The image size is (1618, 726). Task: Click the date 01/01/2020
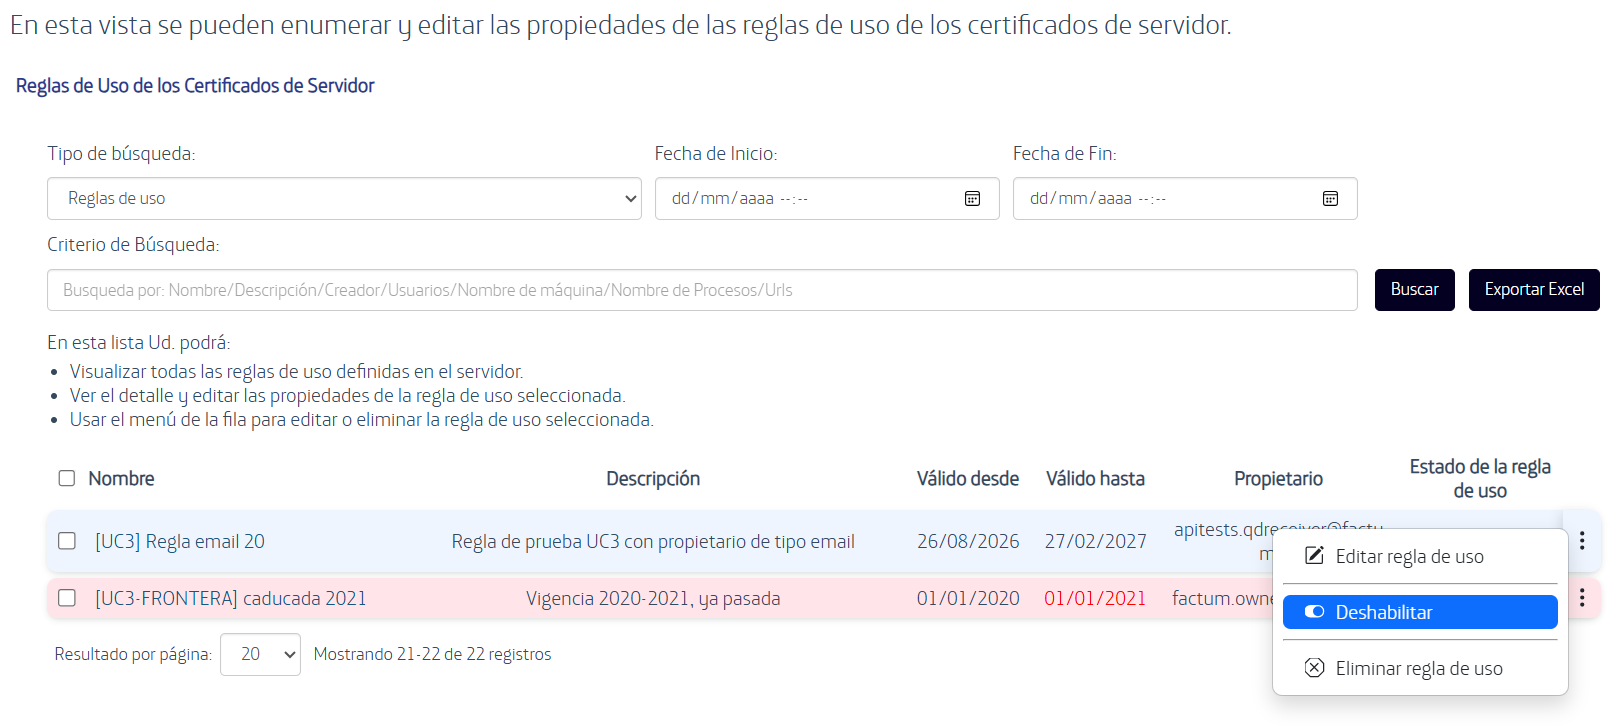tap(968, 598)
